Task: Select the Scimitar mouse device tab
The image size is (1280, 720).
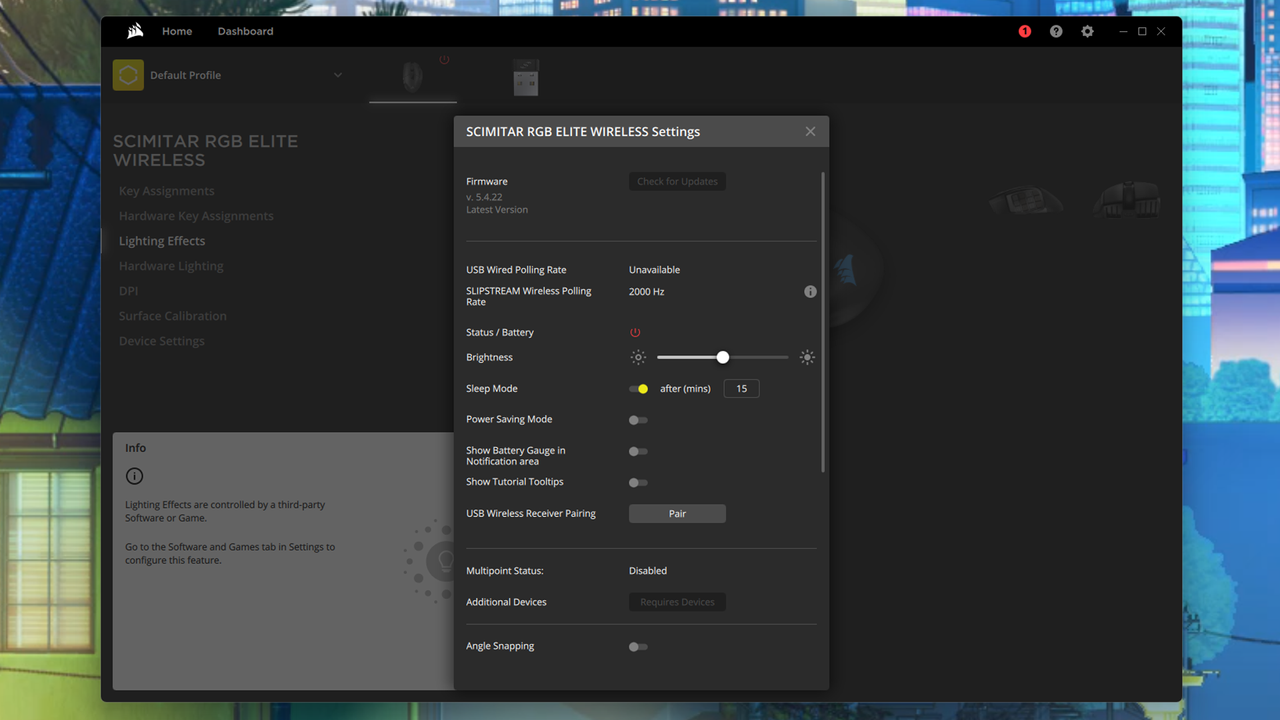Action: (413, 77)
